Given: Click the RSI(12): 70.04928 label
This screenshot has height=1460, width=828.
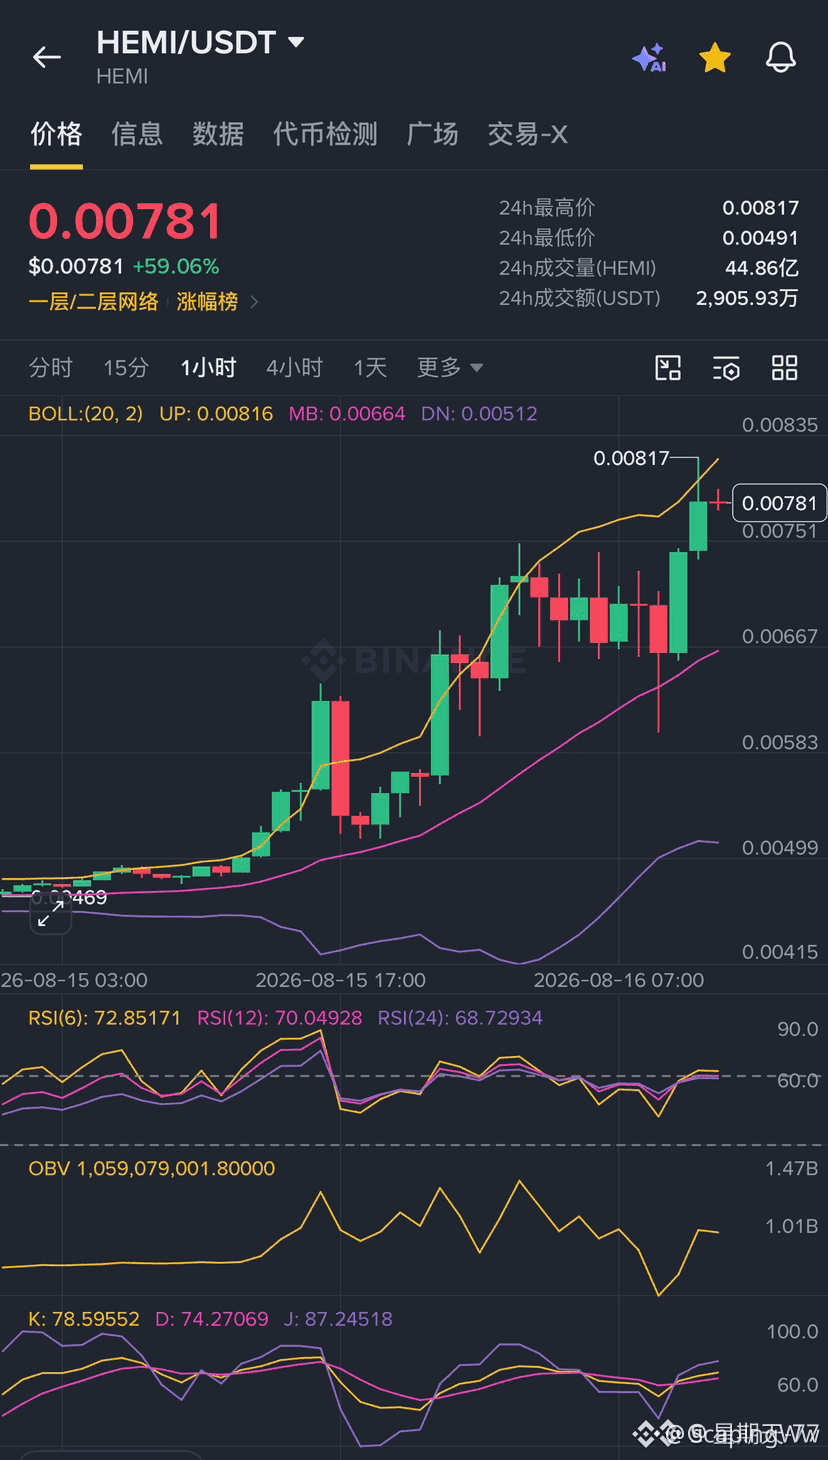Looking at the screenshot, I should point(279,1018).
